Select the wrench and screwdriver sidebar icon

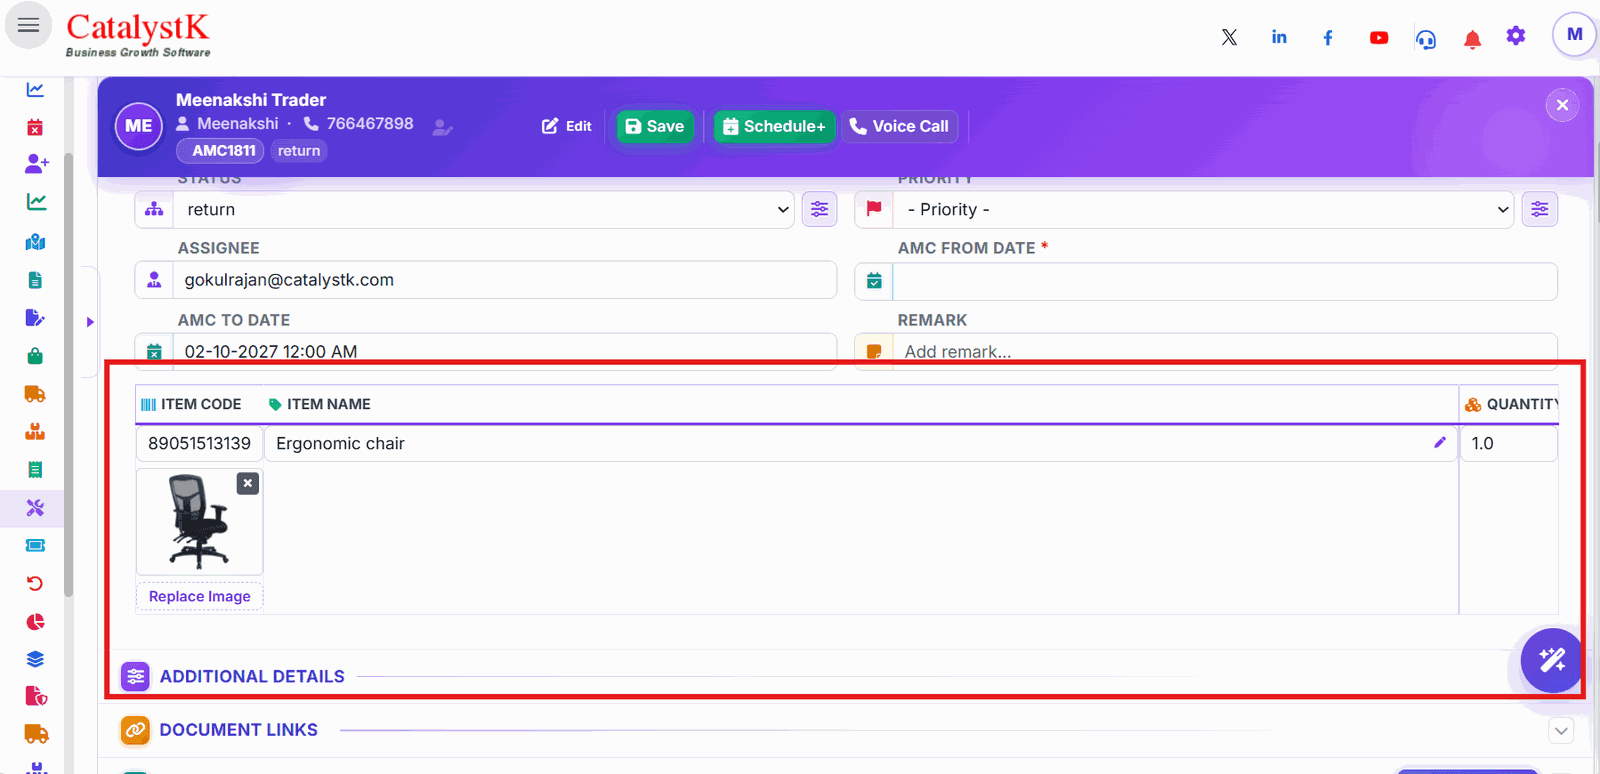coord(35,508)
